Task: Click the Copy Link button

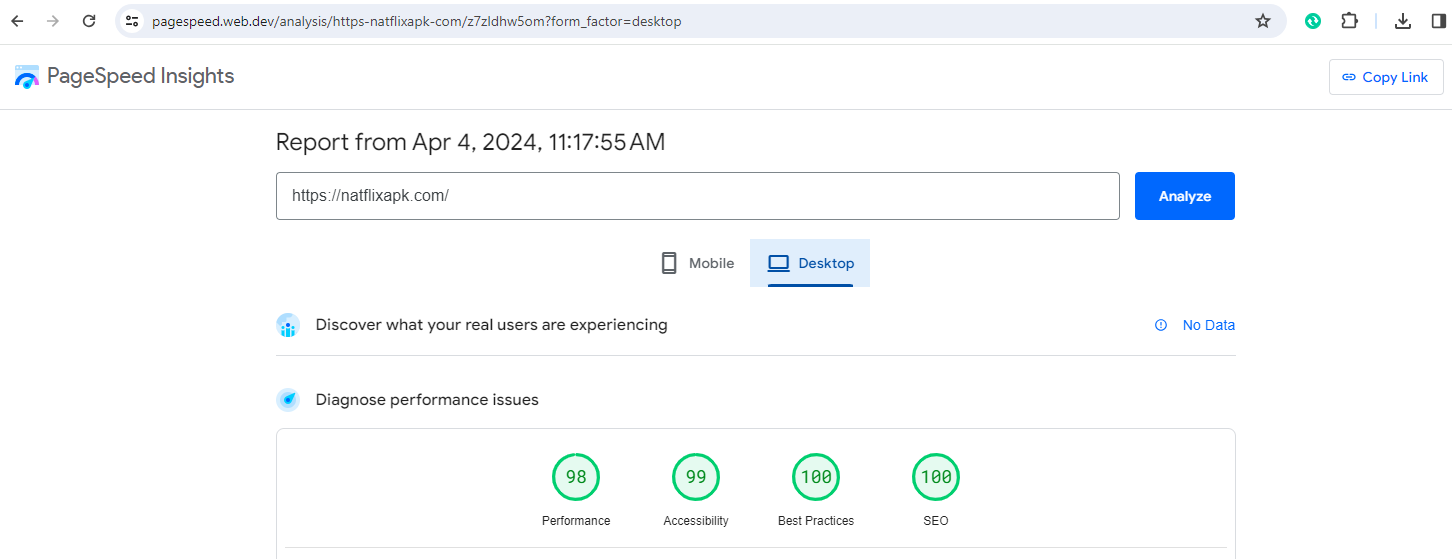Action: [1385, 77]
